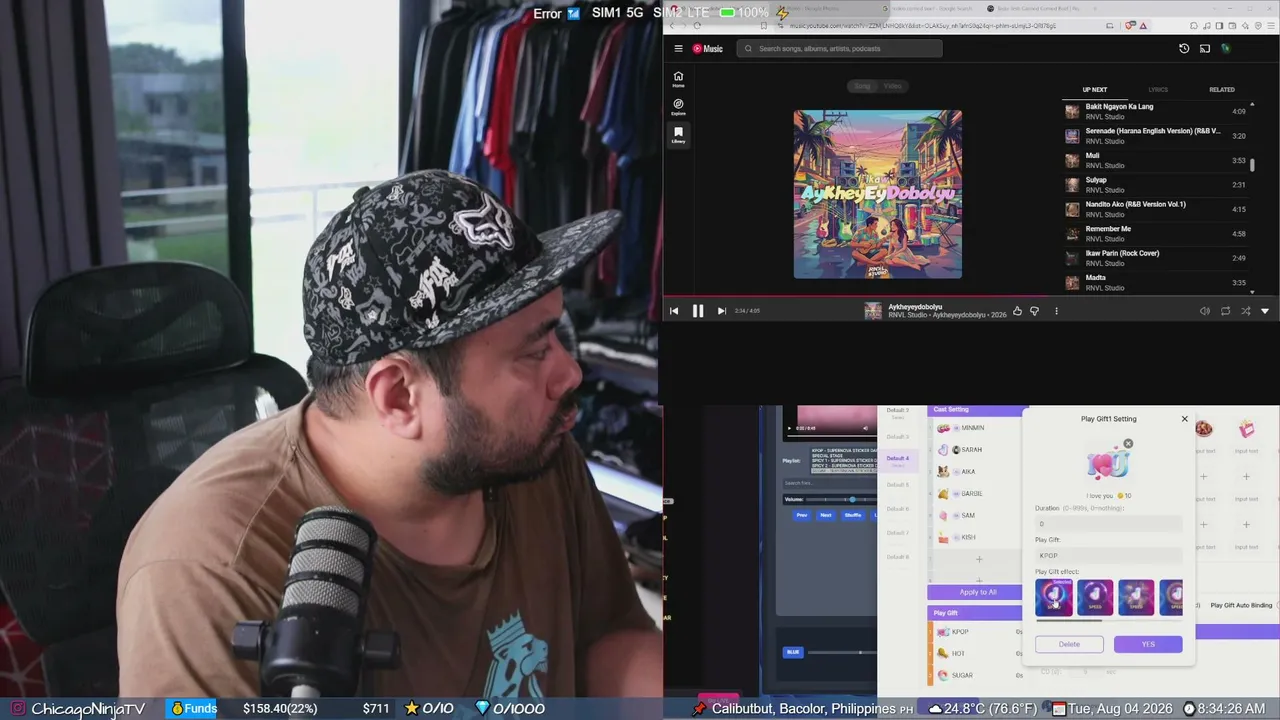Image resolution: width=1280 pixels, height=720 pixels.
Task: Click the Shuffle button in playlist panel
Action: 853,515
